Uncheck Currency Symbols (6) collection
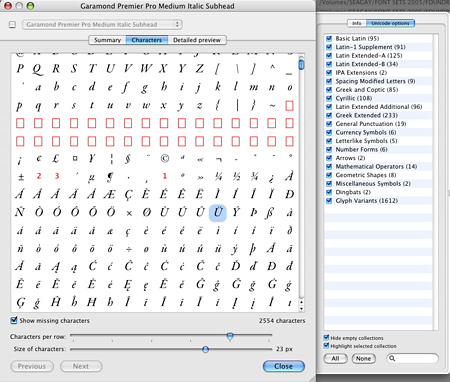 pos(329,132)
